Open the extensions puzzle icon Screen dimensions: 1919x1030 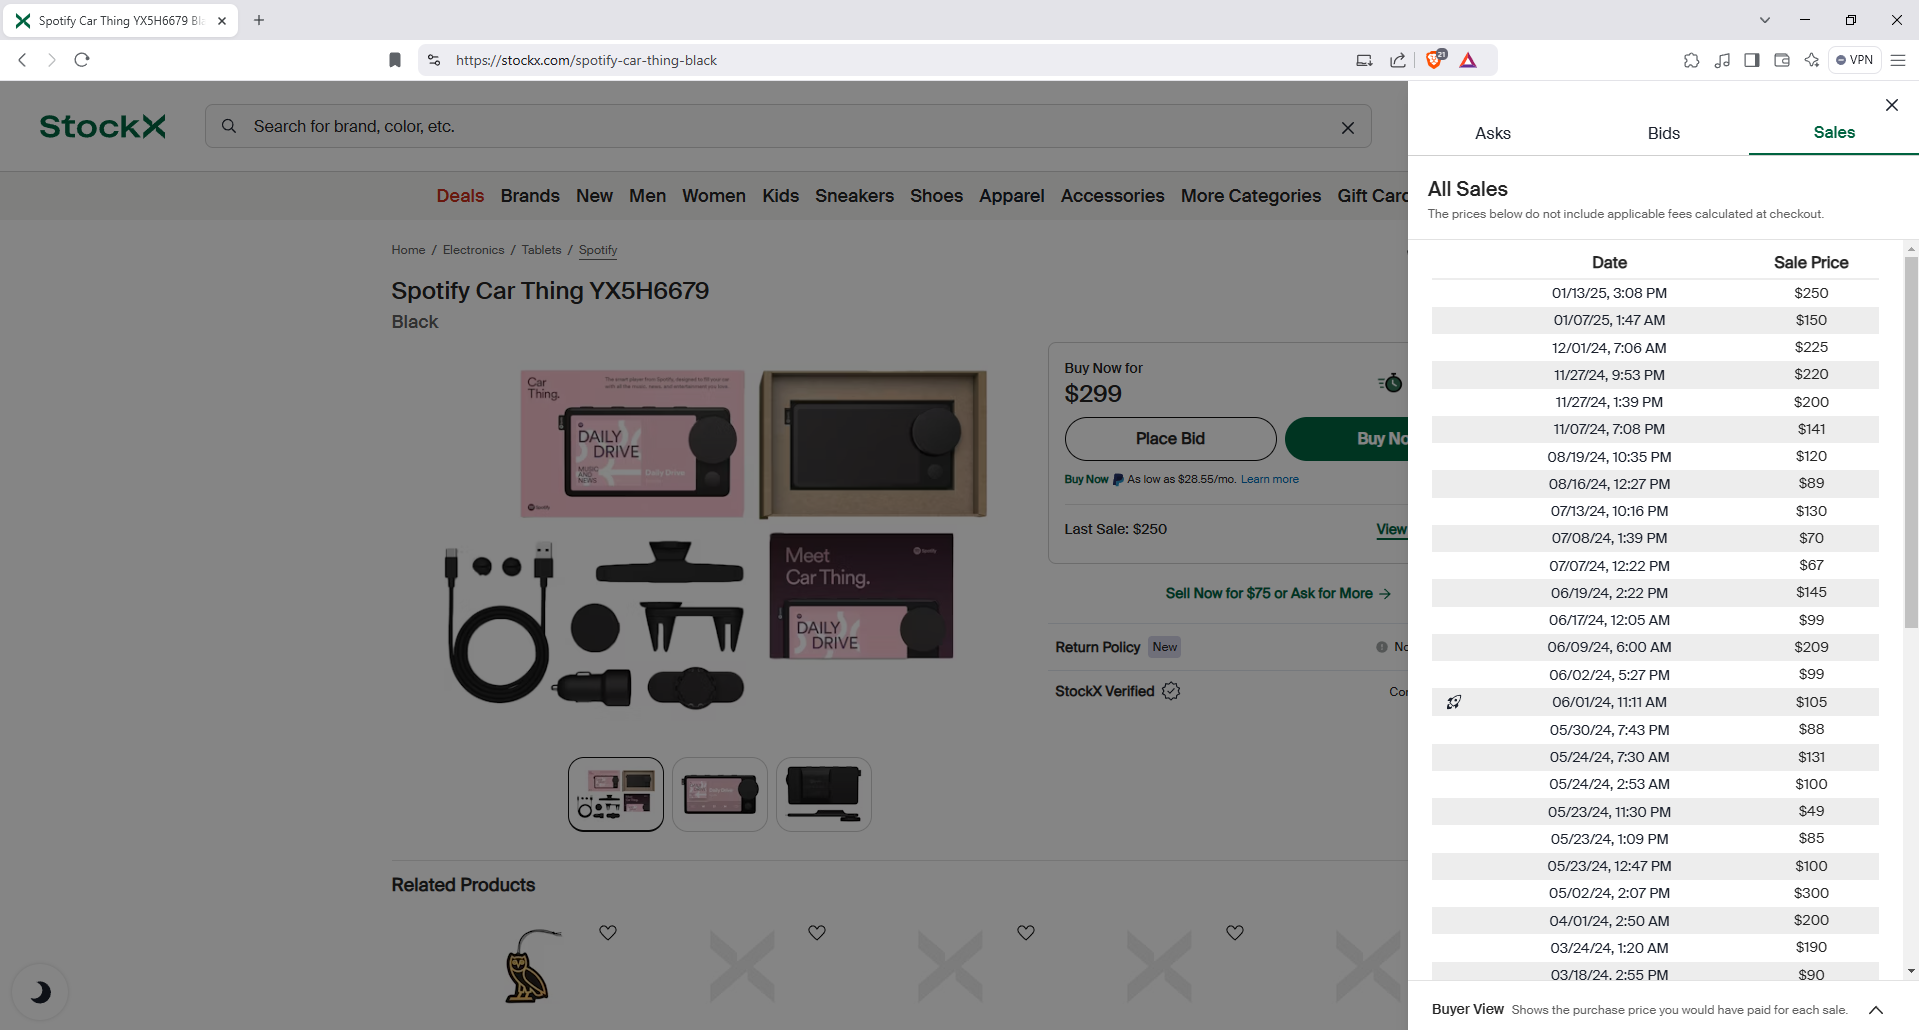[1691, 60]
